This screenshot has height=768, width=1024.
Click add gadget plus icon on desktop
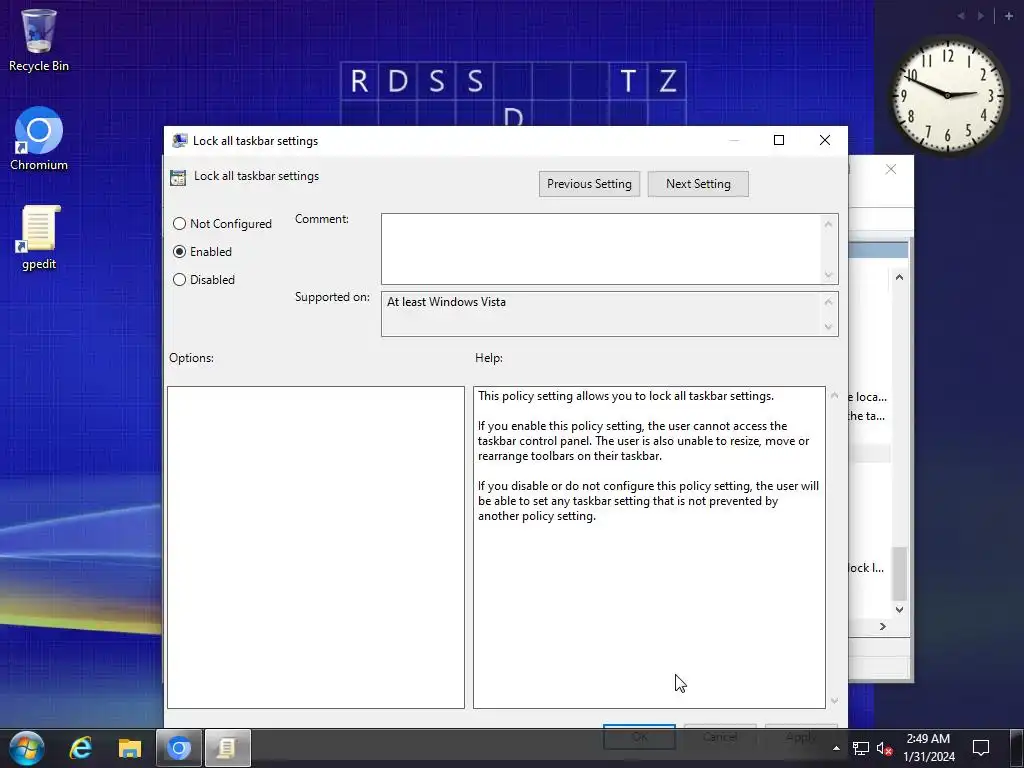tap(1009, 16)
